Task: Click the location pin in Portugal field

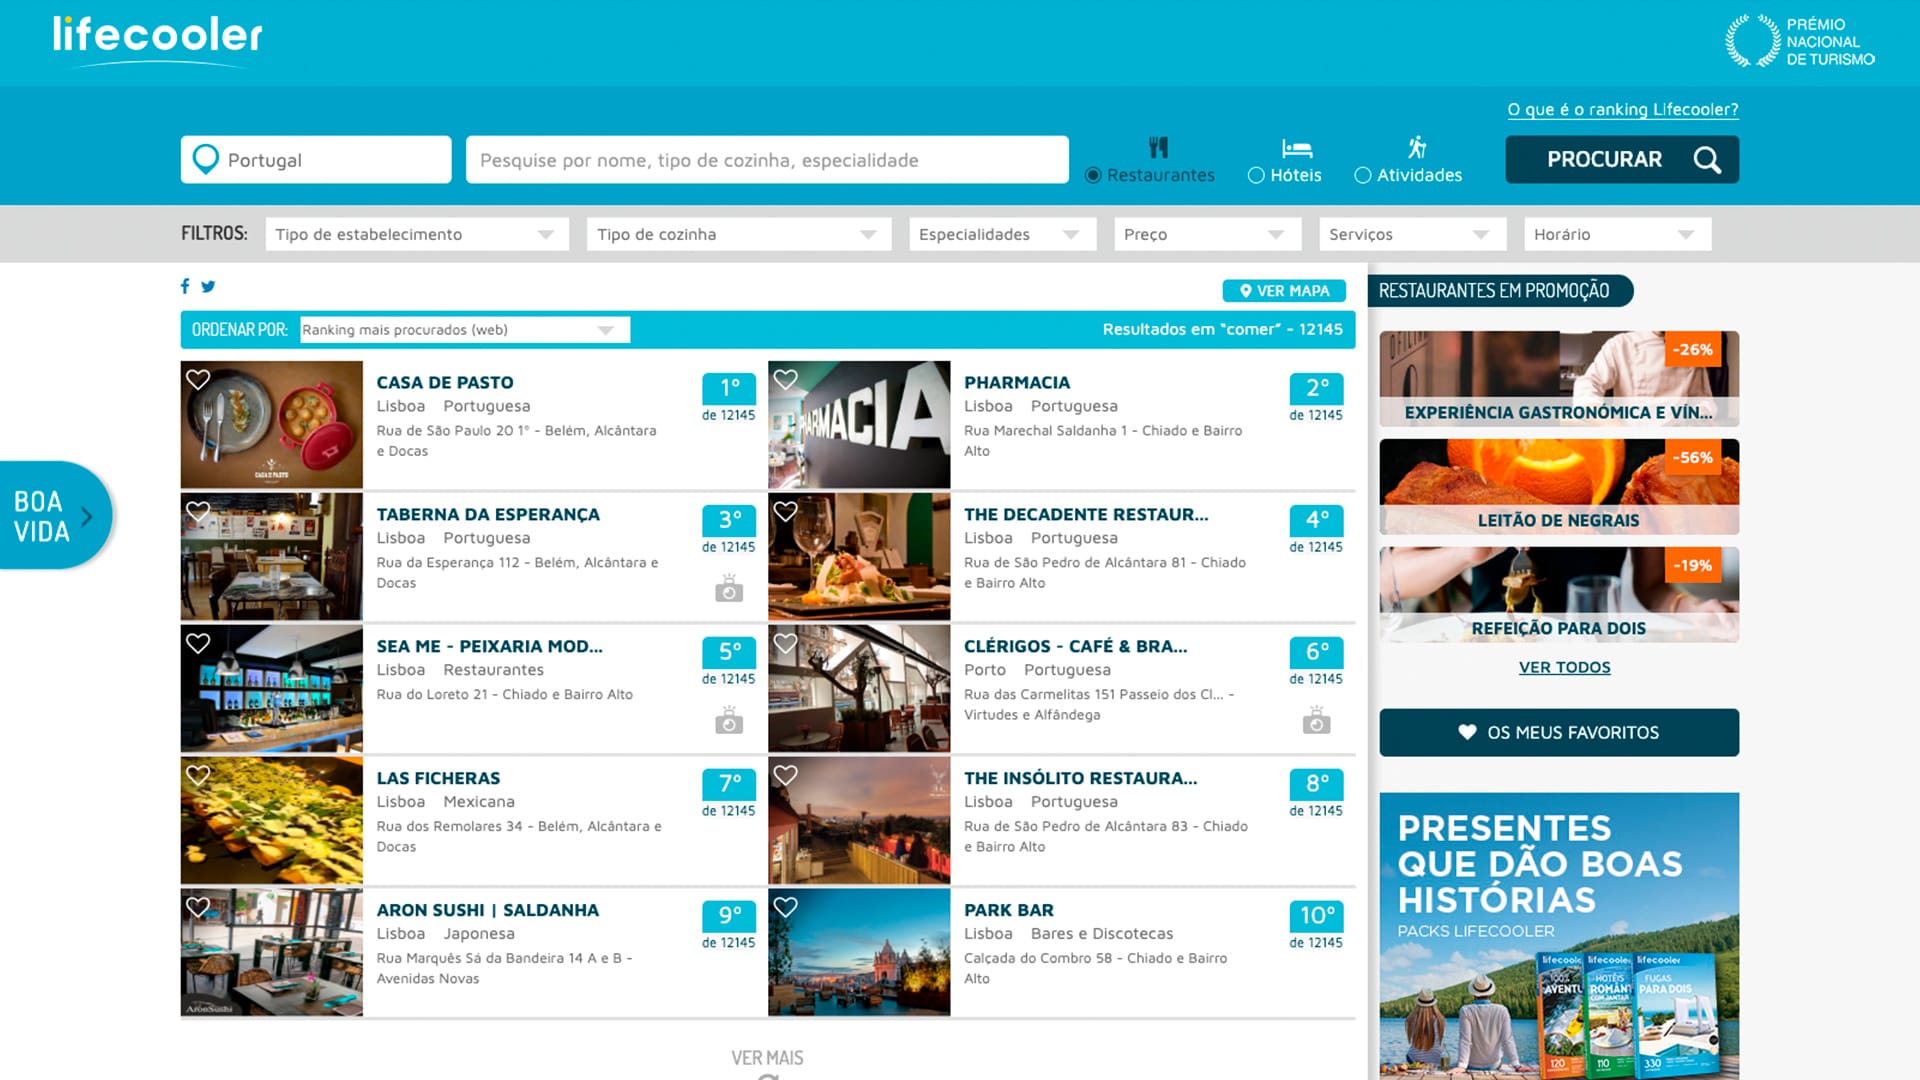Action: (x=206, y=159)
